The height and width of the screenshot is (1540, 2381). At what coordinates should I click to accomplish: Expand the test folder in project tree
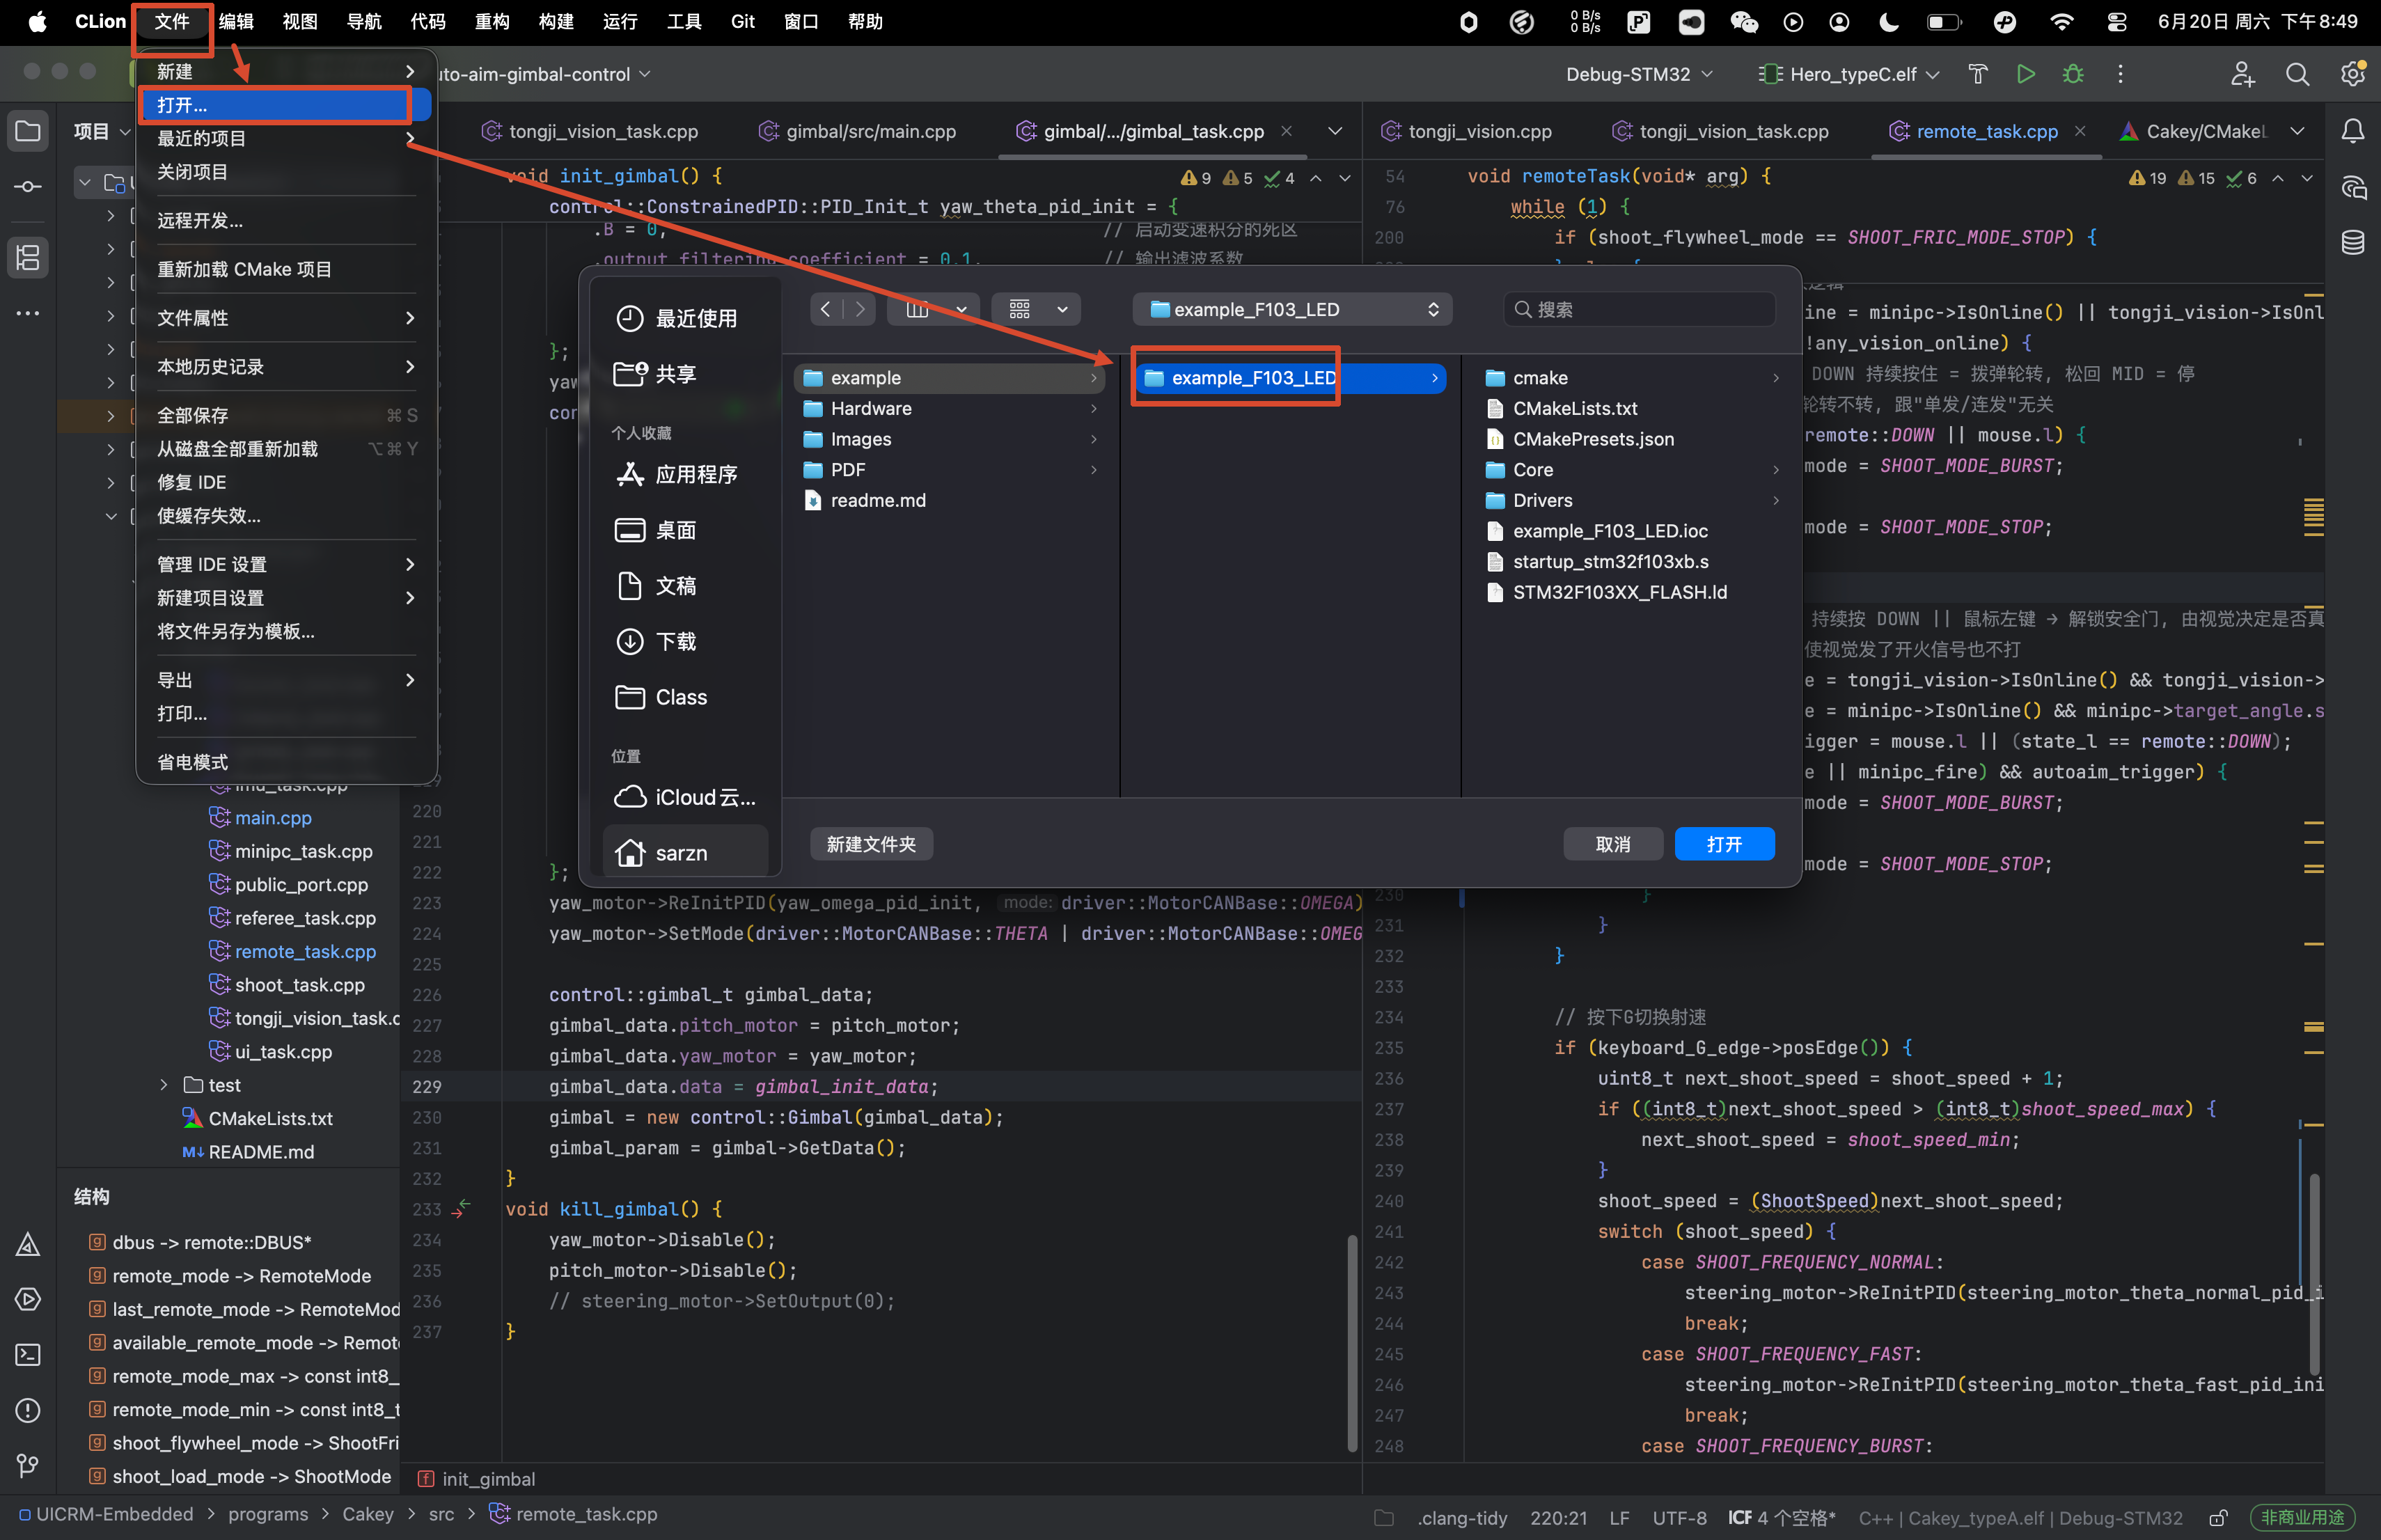[x=164, y=1085]
